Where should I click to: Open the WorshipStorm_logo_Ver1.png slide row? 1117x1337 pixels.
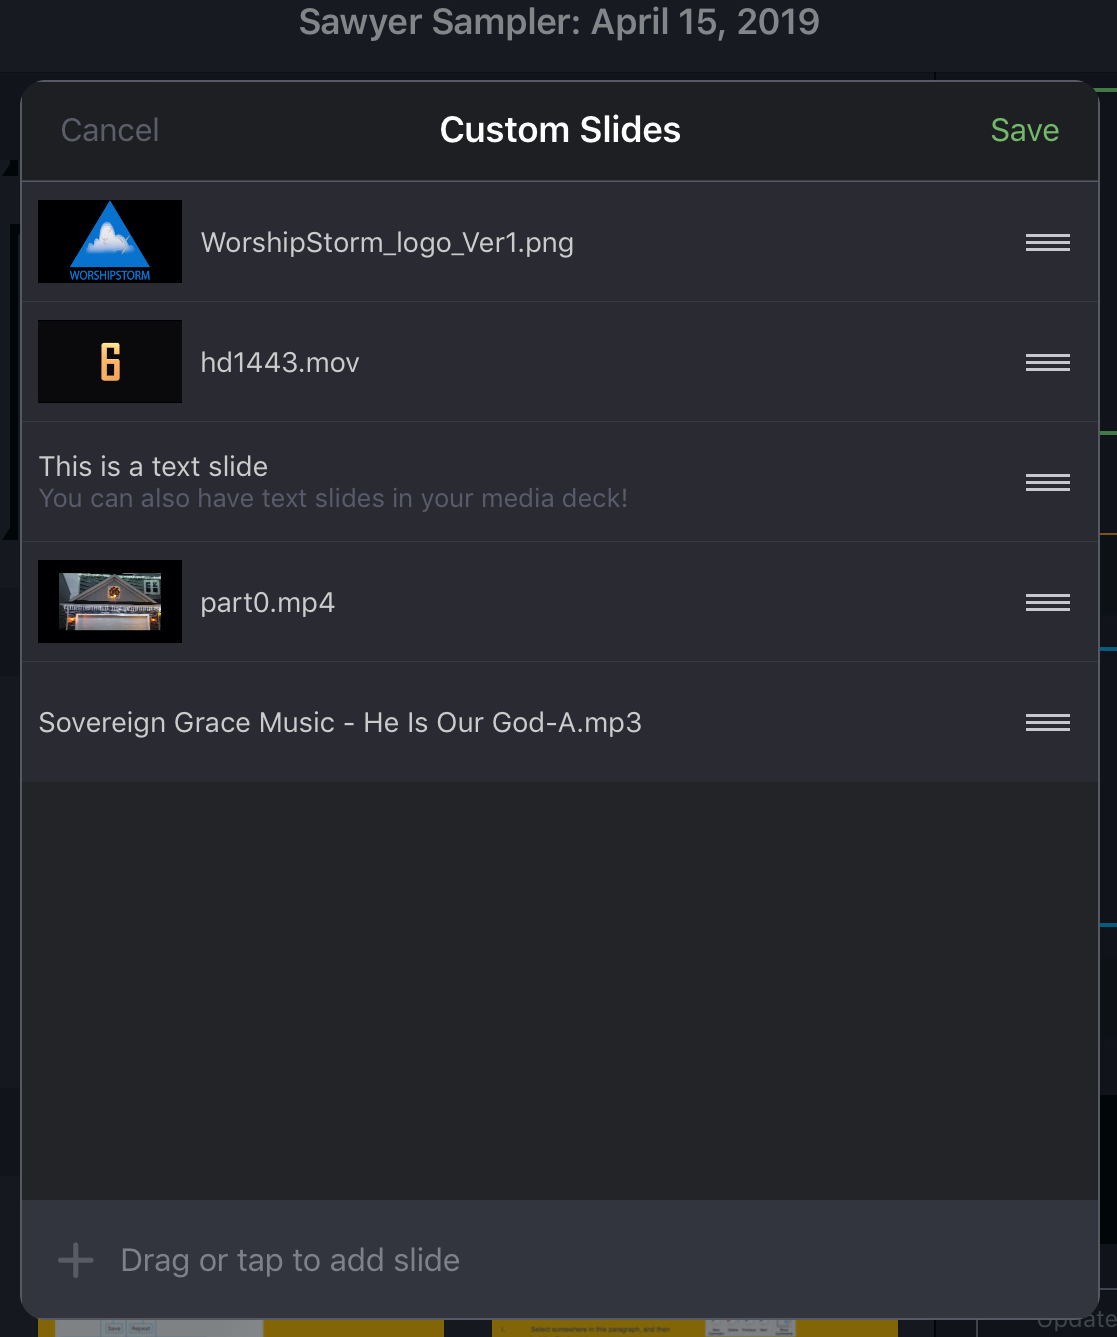coord(560,242)
